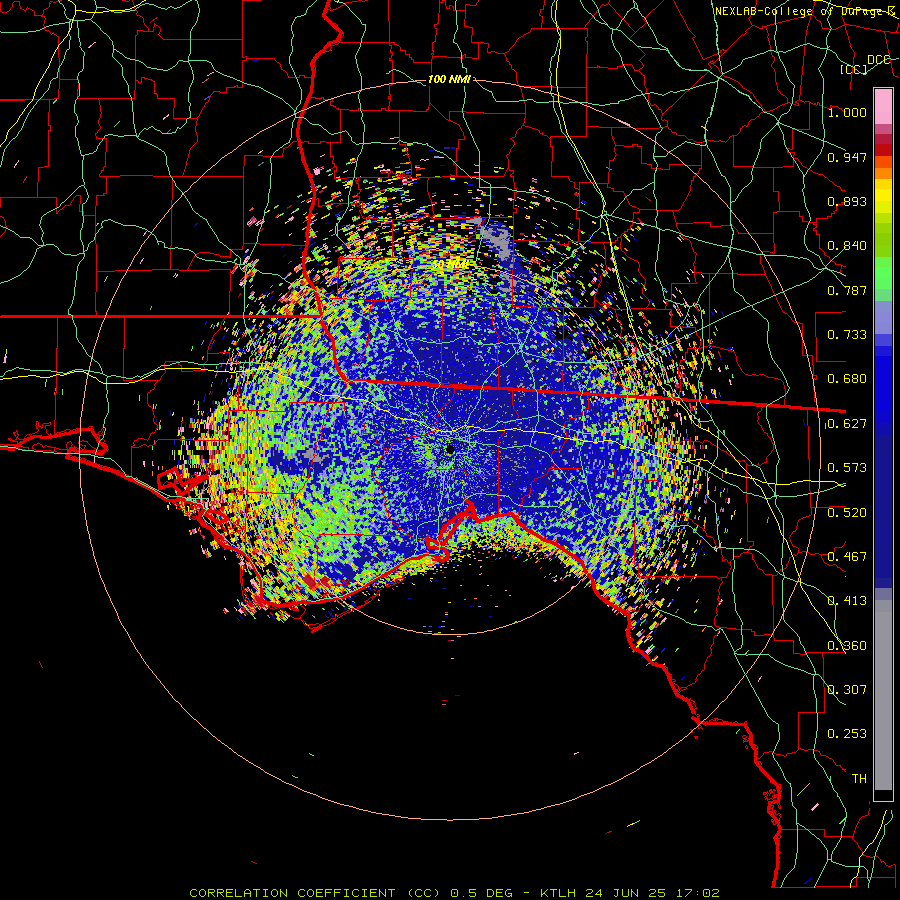Viewport: 900px width, 900px height.
Task: Click the TH label on the legend
Action: tap(859, 779)
